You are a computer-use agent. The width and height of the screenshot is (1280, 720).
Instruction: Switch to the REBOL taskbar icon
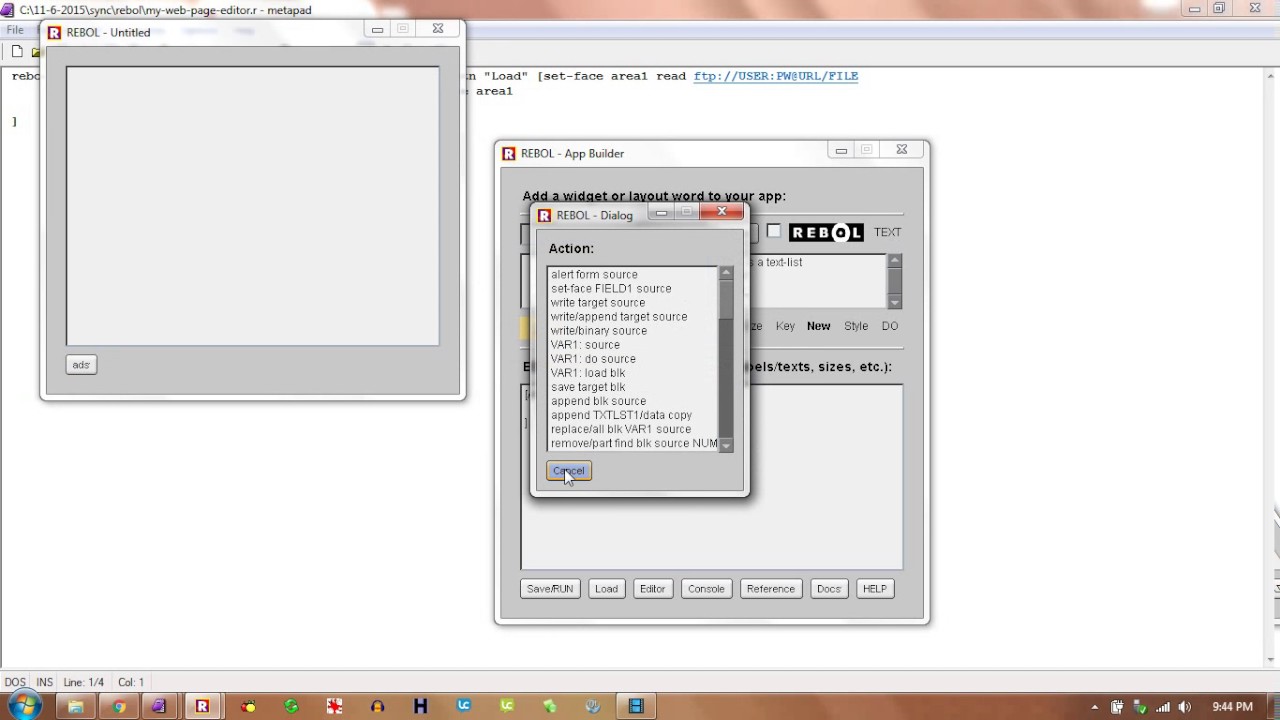[x=202, y=706]
